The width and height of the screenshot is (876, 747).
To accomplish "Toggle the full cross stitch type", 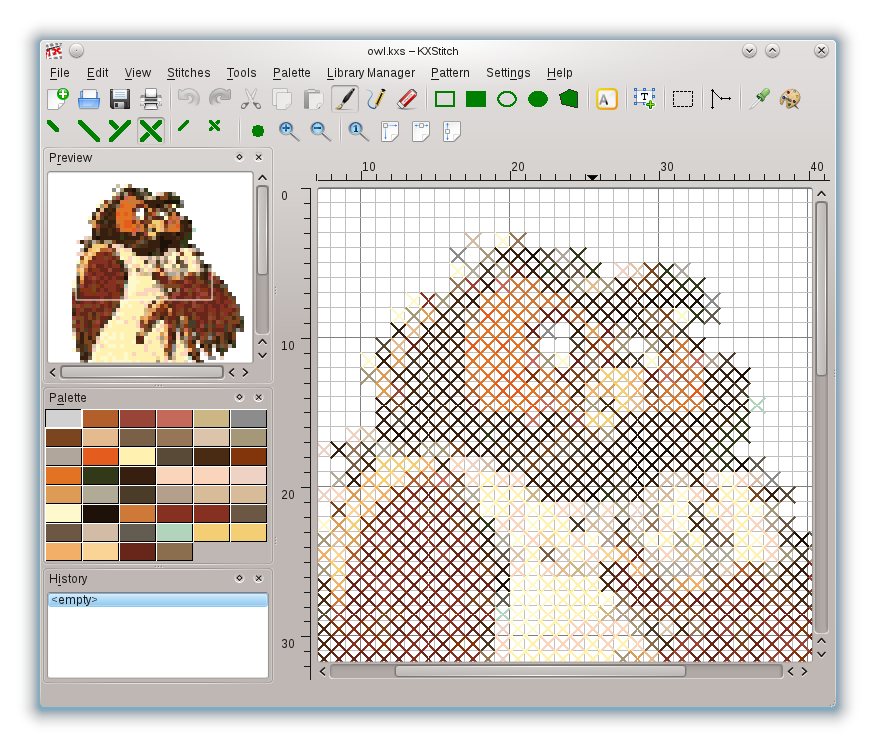I will point(151,130).
